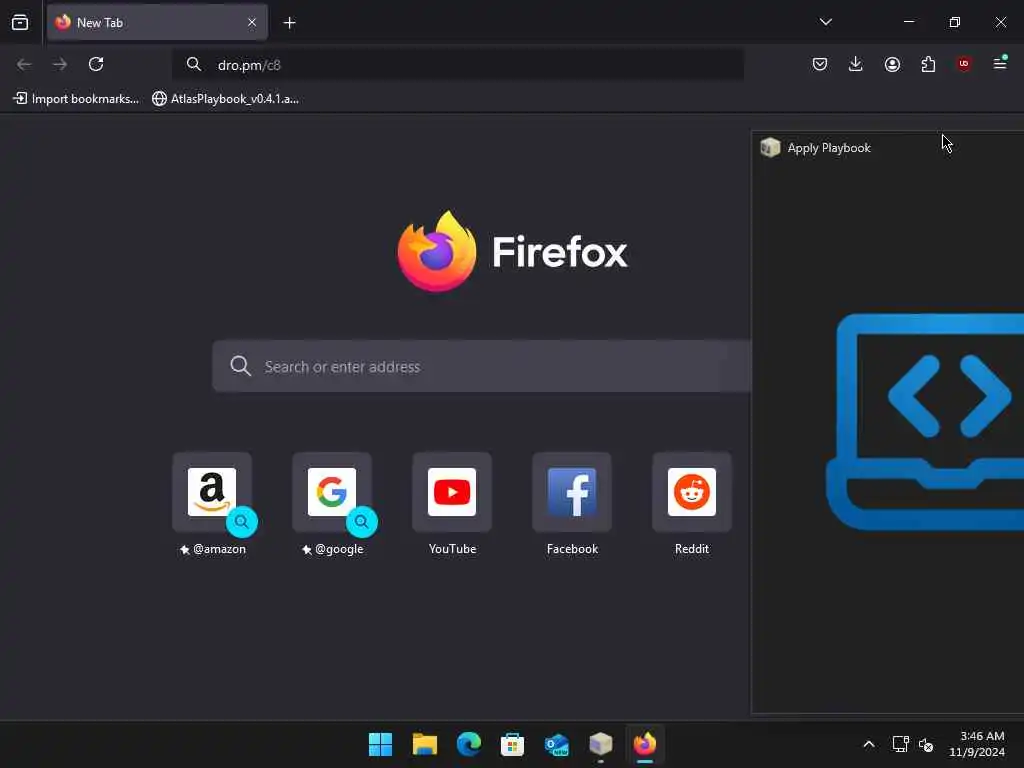
Task: Open the Firefox account icon
Action: coord(892,64)
